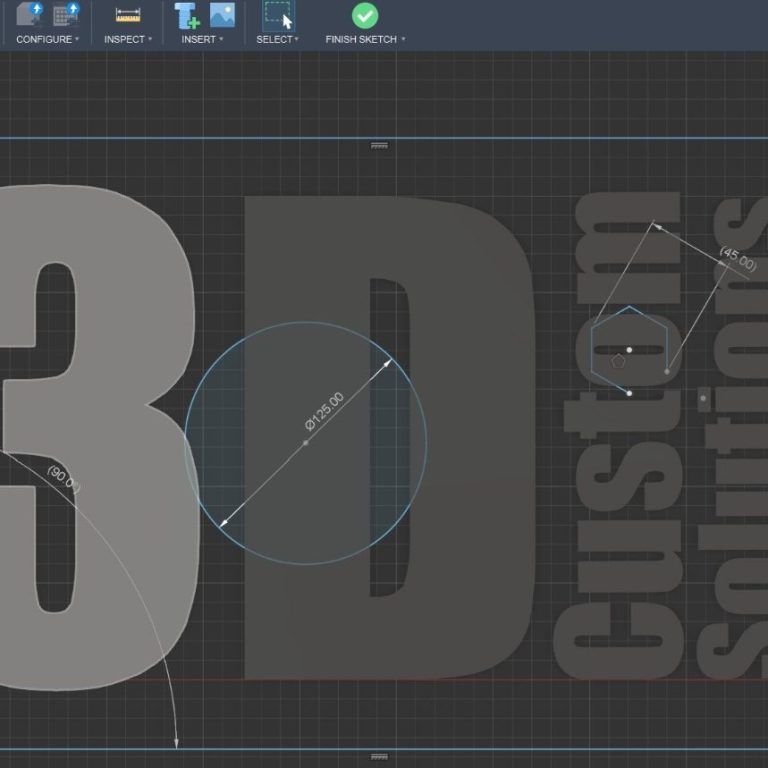Click the pentagon polygon glyph inside the hexagon
Image resolution: width=768 pixels, height=768 pixels.
[618, 360]
